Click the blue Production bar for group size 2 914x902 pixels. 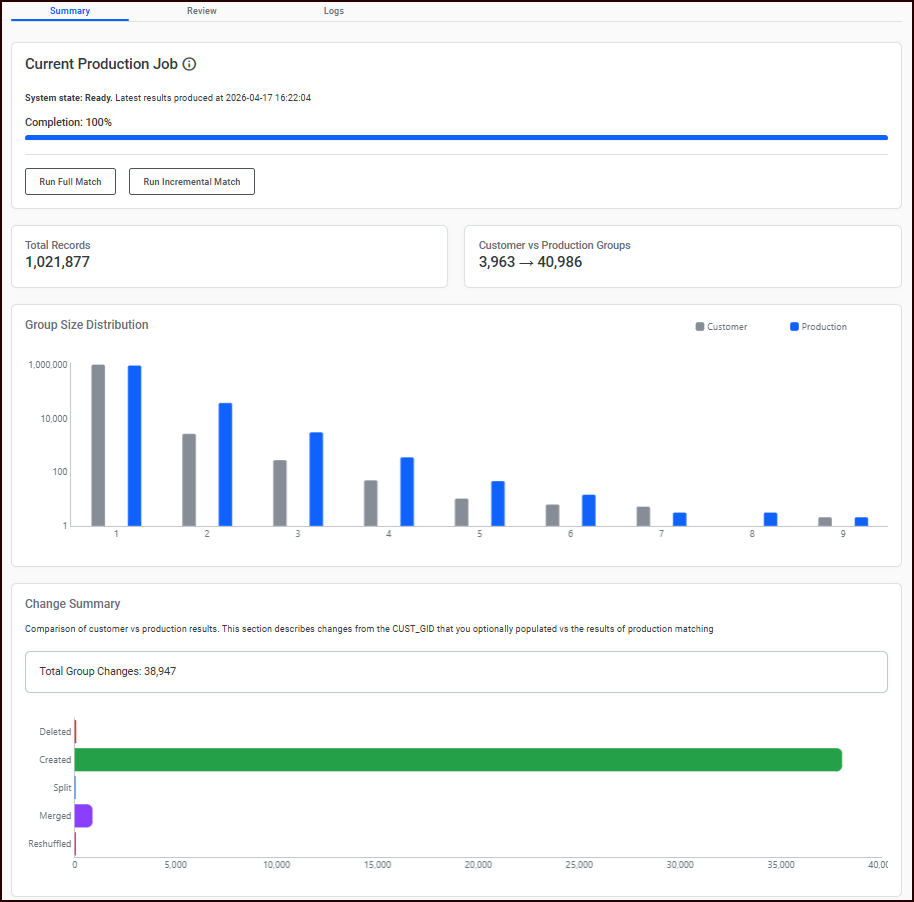(226, 465)
